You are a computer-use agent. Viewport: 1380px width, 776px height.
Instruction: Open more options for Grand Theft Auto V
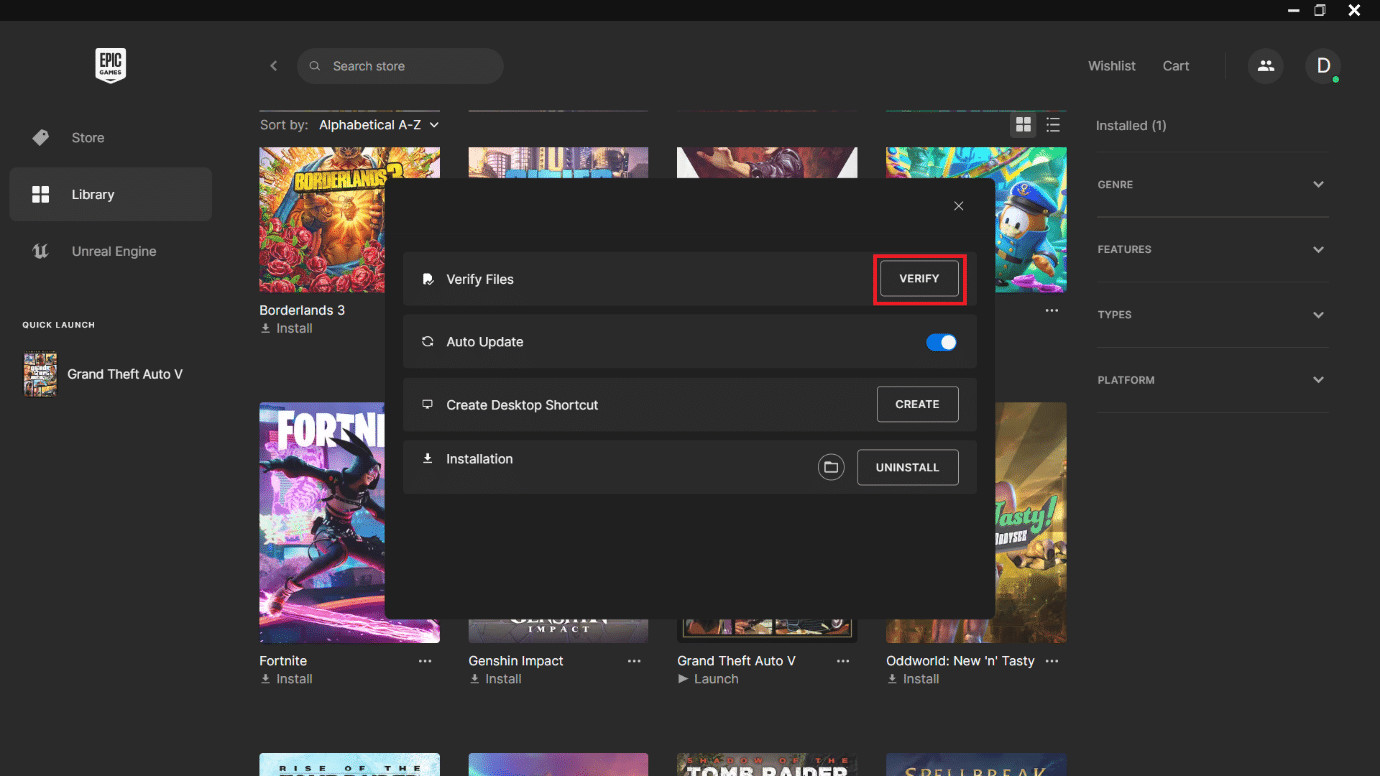click(843, 661)
